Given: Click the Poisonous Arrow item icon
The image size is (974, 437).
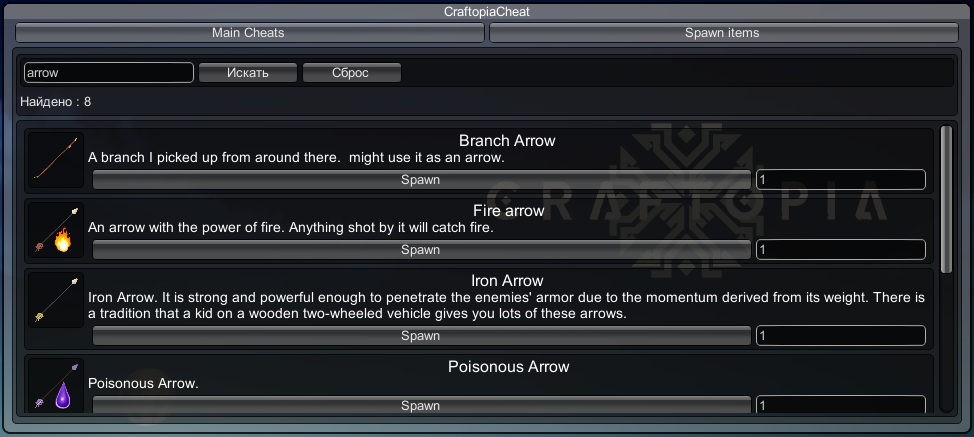Looking at the screenshot, I should [56, 385].
